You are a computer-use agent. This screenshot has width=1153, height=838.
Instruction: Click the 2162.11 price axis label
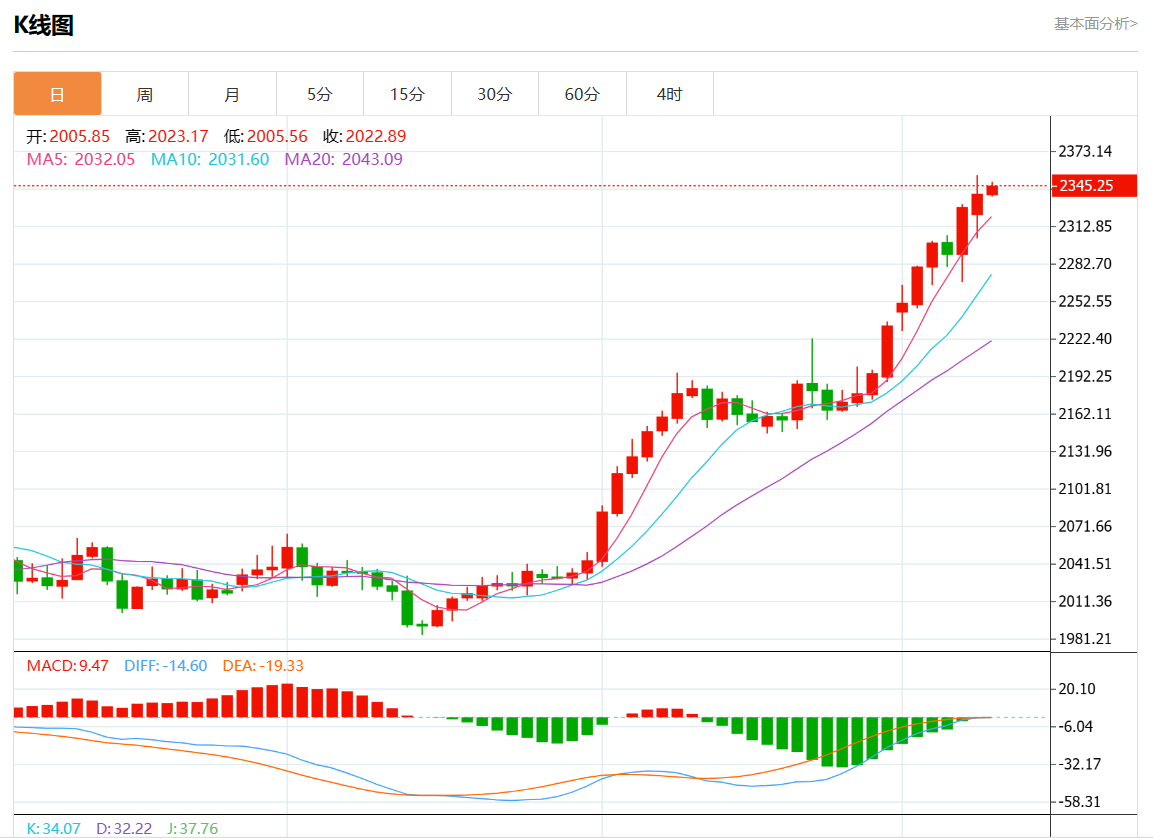pos(1085,414)
